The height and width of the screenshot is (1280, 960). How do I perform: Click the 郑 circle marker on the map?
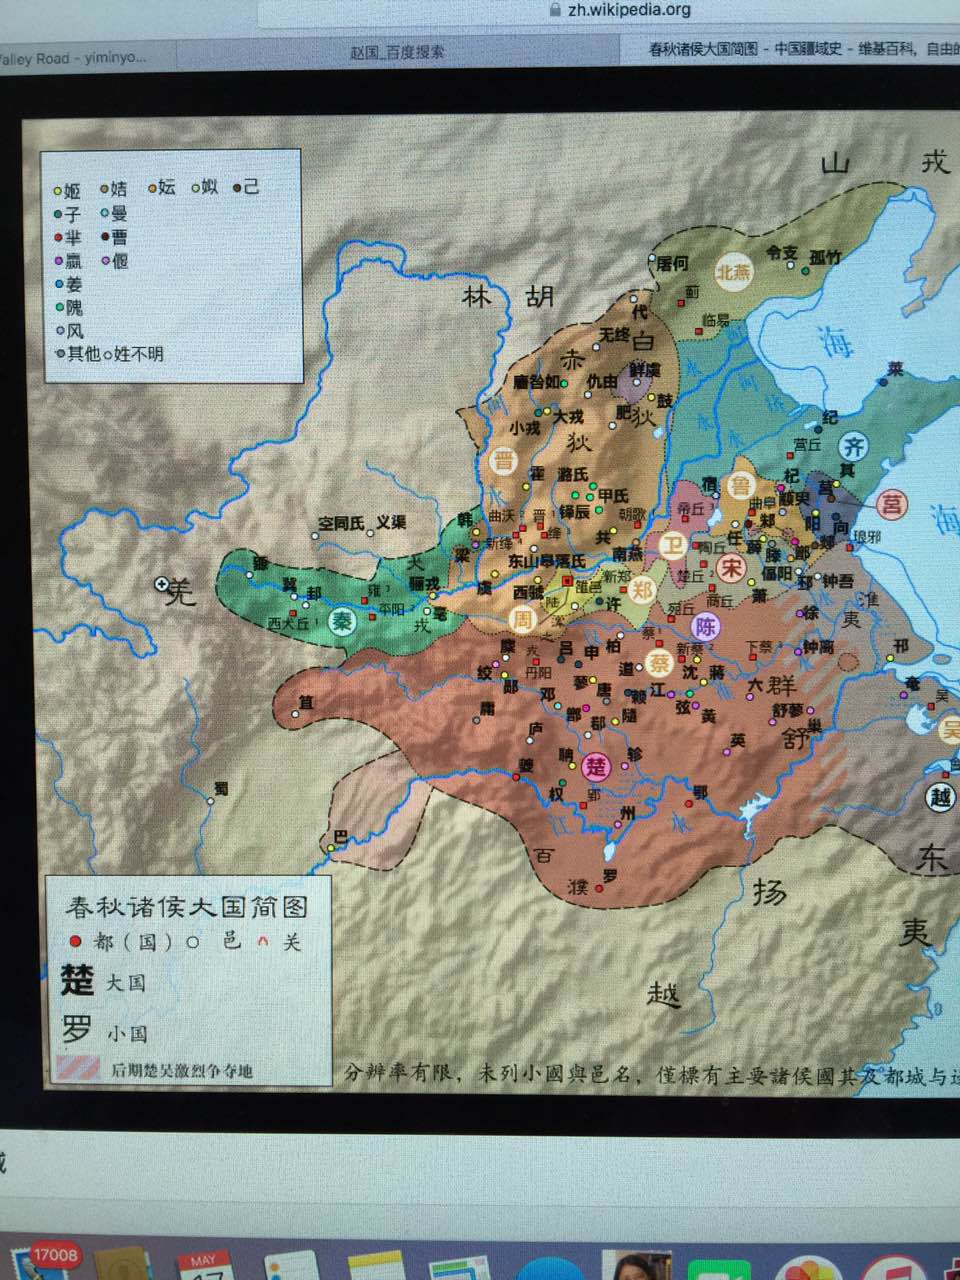pos(642,590)
